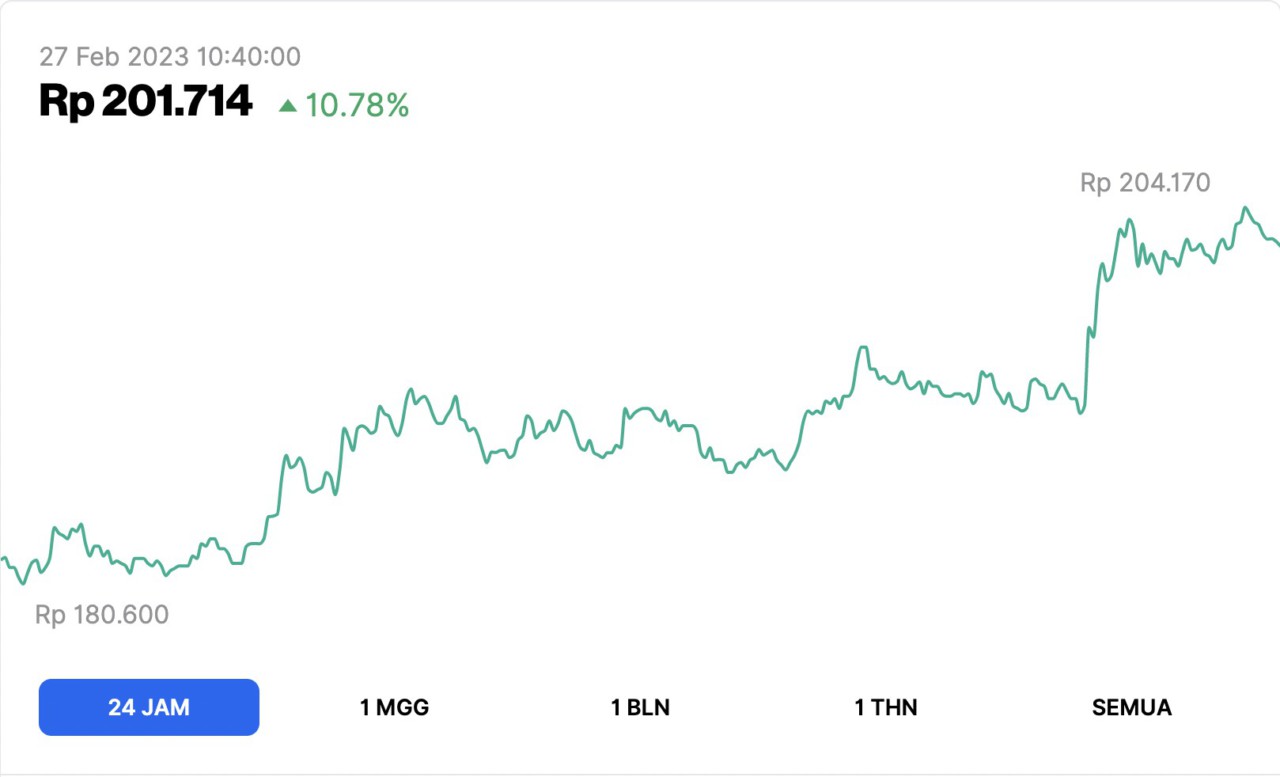
Task: Click the Rp 201.714 current price
Action: [146, 102]
